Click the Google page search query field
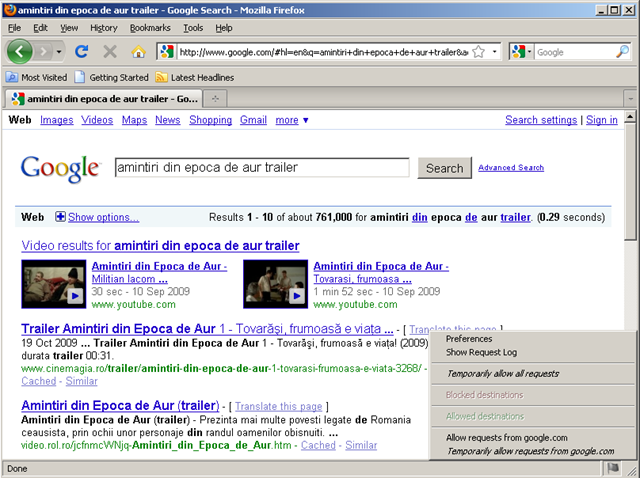This screenshot has height=478, width=640. point(262,167)
